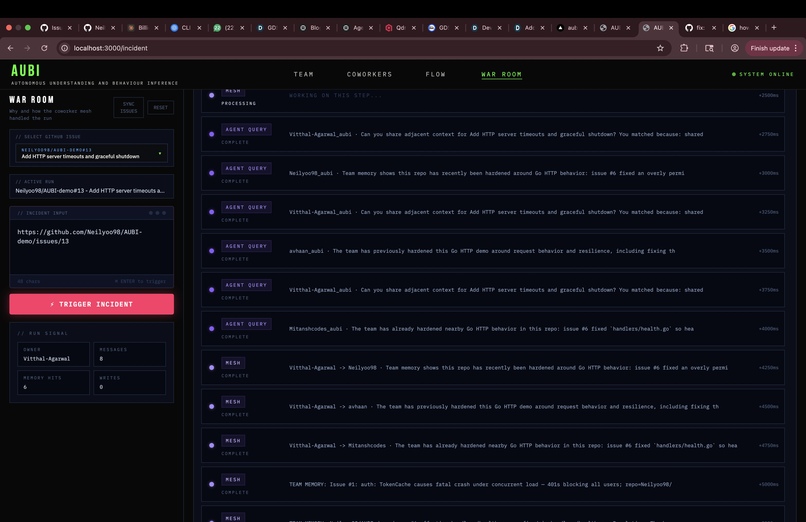This screenshot has height=522, width=806.
Task: Click the MESSAGES 8 stat cell
Action: click(x=130, y=354)
